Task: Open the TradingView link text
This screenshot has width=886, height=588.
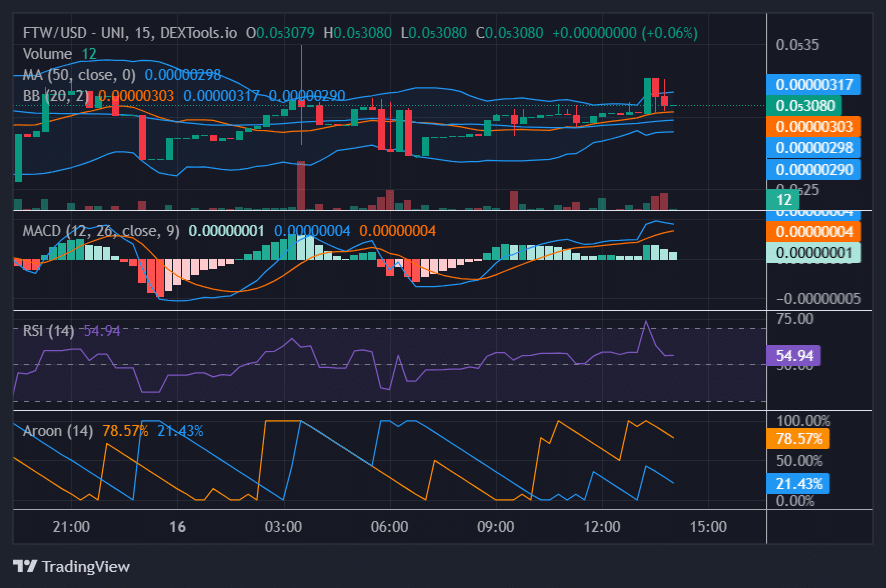Action: coord(86,567)
